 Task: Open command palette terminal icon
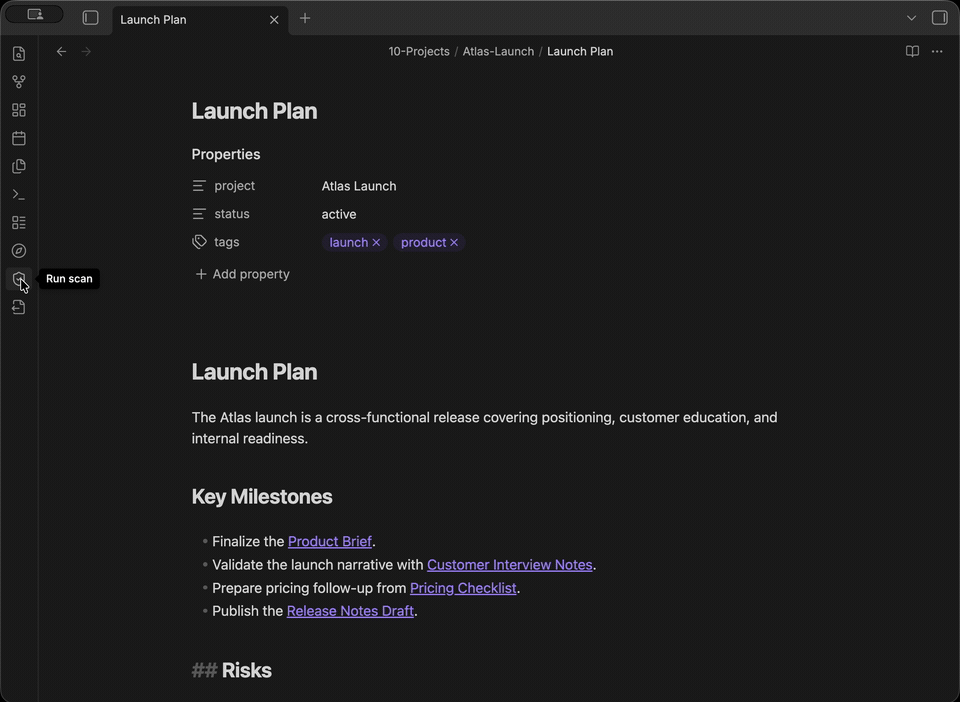(19, 195)
